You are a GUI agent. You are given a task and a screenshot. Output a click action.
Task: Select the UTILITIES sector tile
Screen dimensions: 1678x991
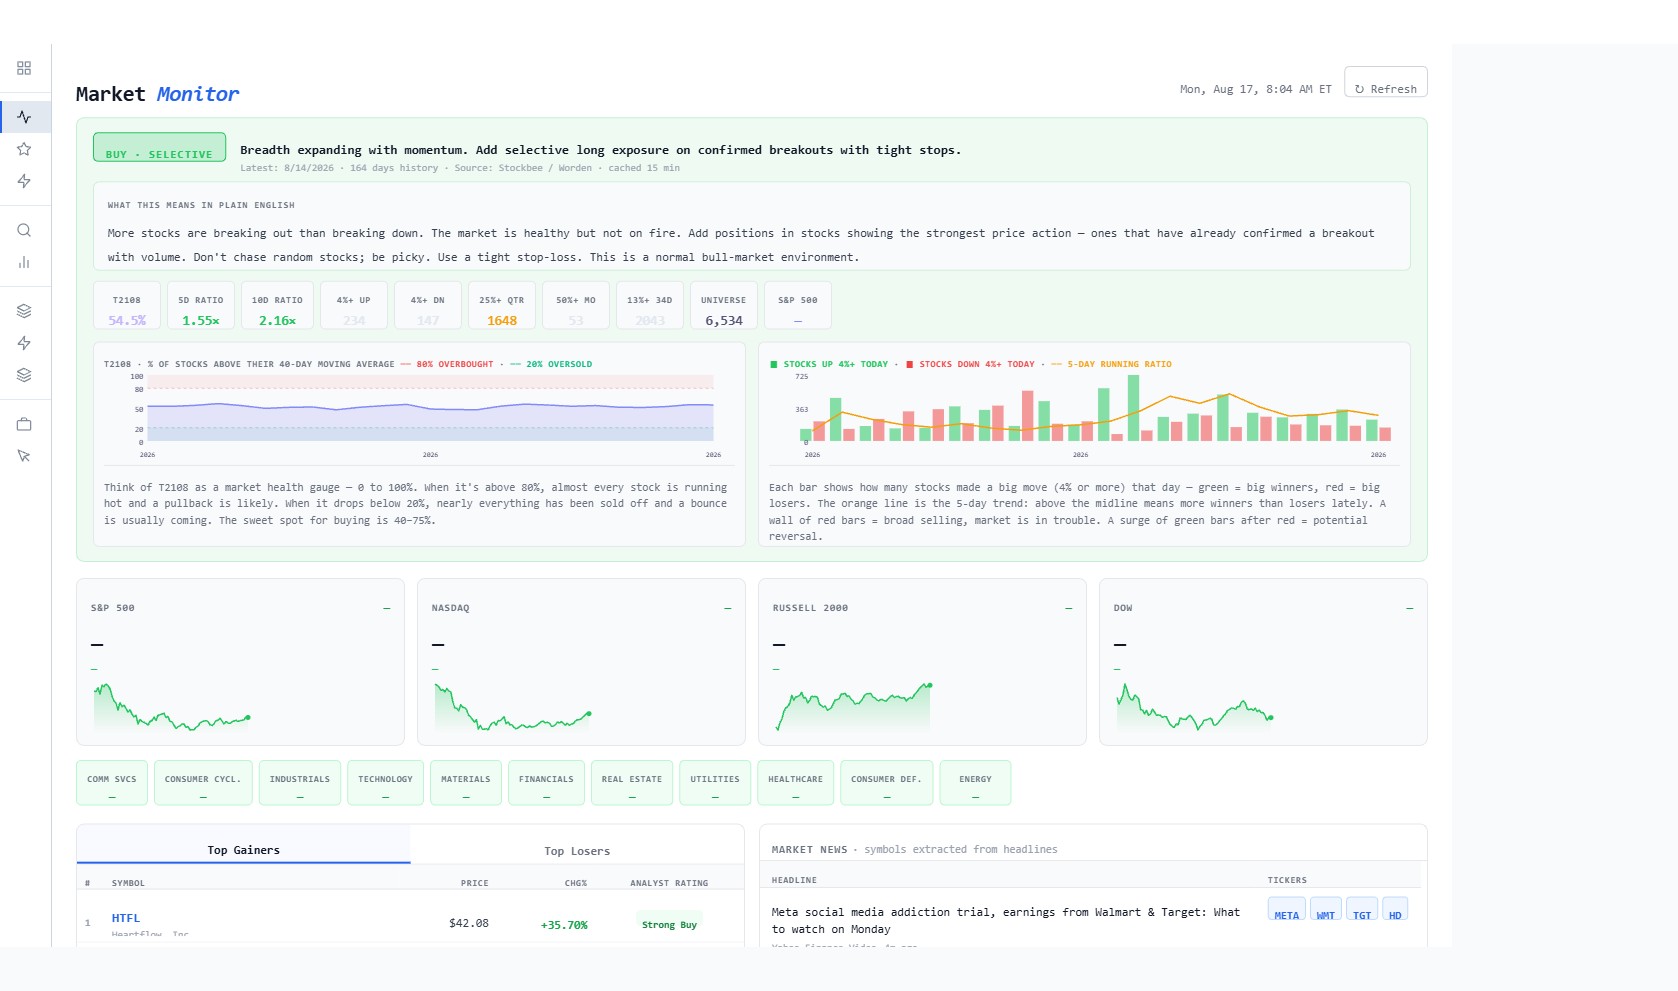[x=715, y=783]
